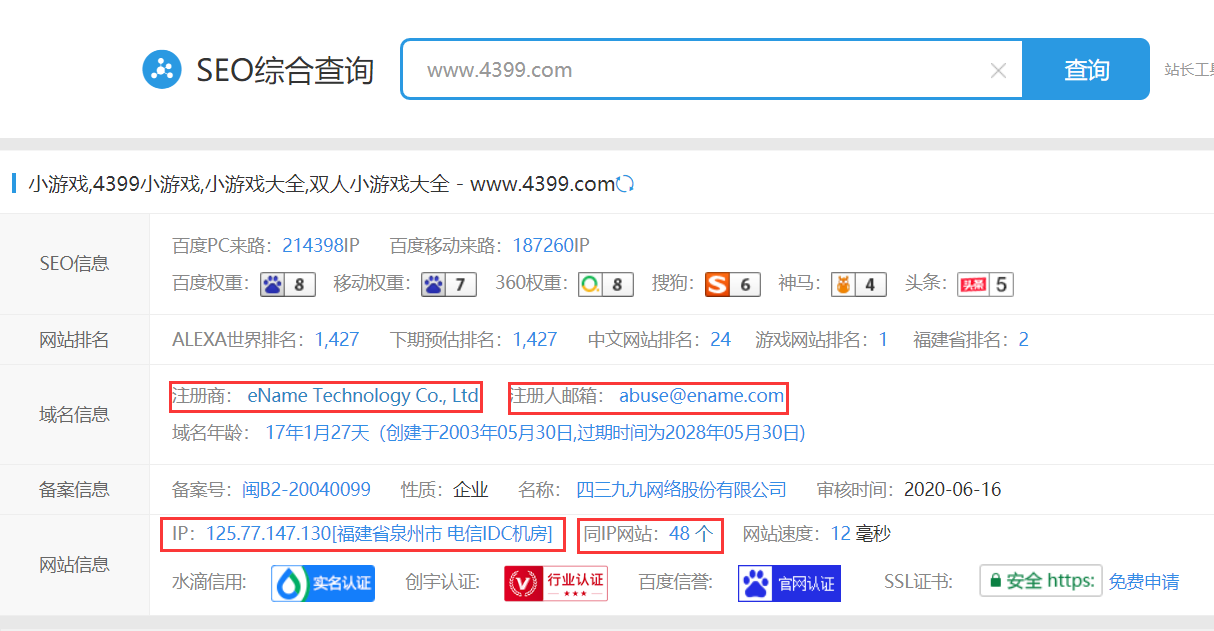Click the 站长工具 link at top right

(x=1189, y=69)
